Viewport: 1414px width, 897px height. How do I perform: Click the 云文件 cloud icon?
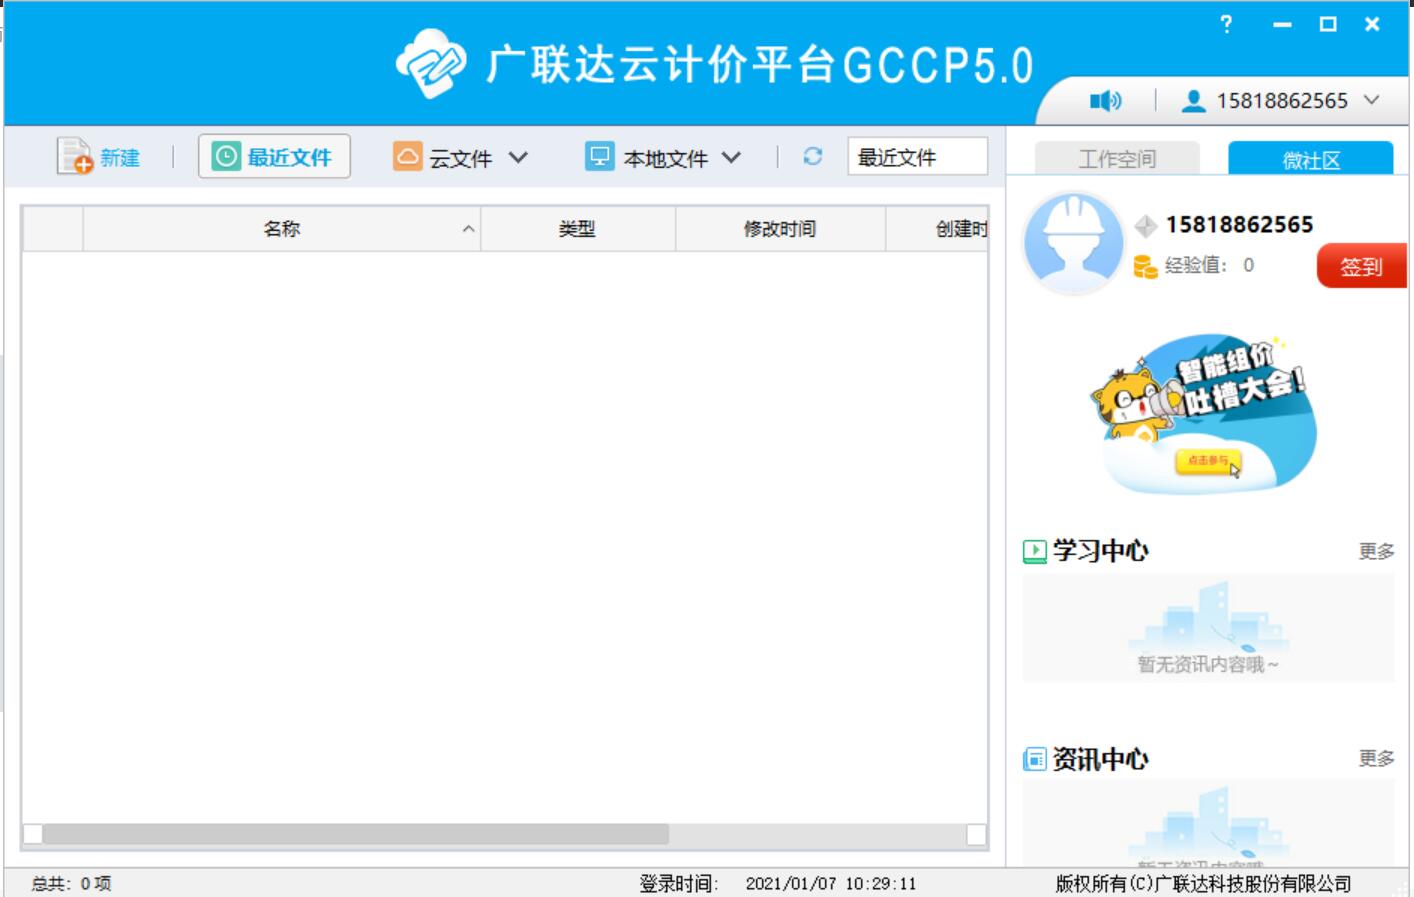[x=407, y=157]
